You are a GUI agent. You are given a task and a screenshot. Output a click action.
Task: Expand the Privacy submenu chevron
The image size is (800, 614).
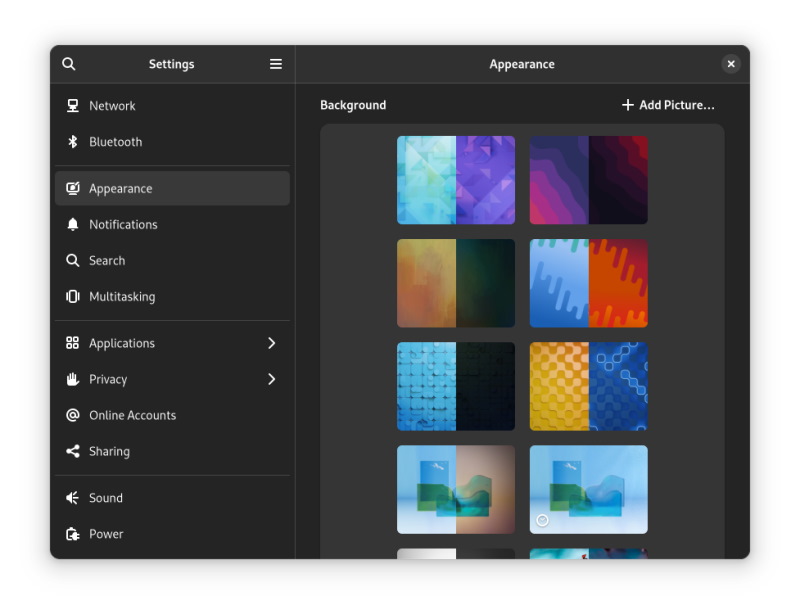click(271, 380)
